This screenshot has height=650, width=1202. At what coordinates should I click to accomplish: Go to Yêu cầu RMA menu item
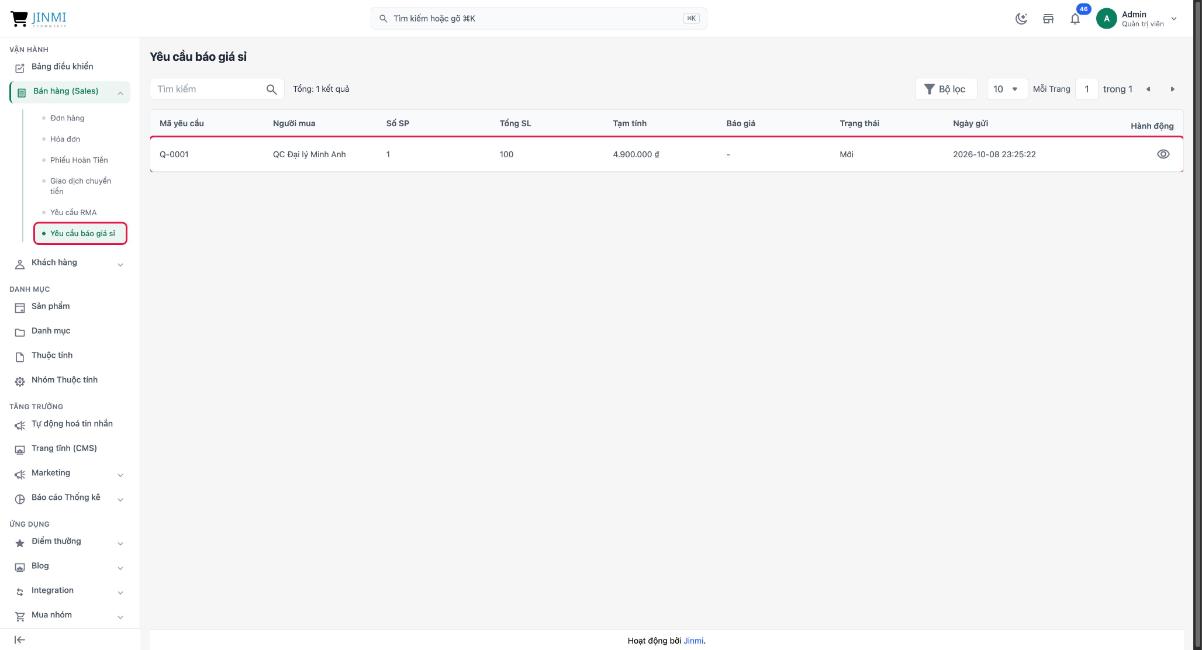tap(73, 212)
